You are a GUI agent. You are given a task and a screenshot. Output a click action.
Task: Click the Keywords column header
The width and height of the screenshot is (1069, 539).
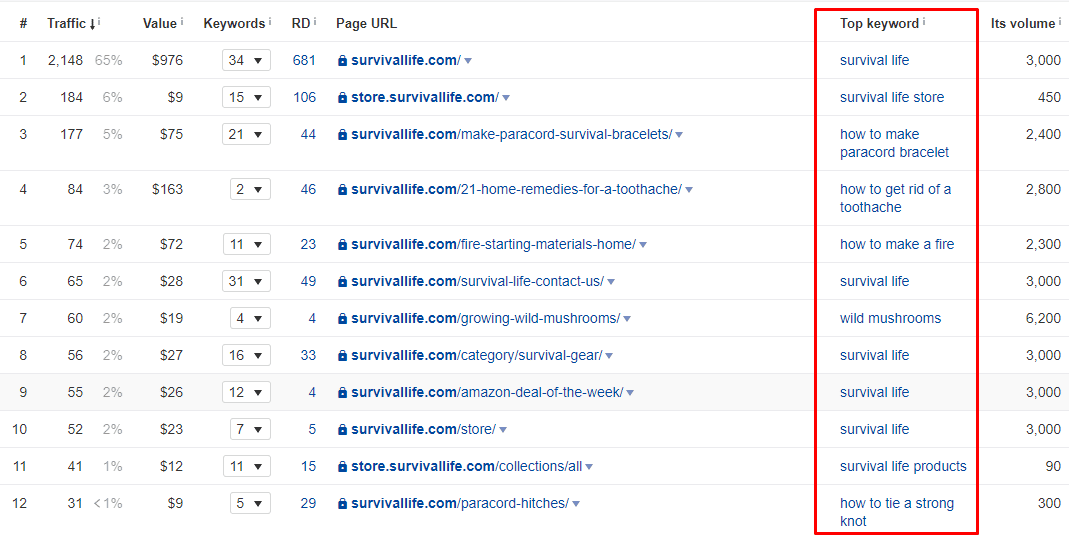point(234,23)
